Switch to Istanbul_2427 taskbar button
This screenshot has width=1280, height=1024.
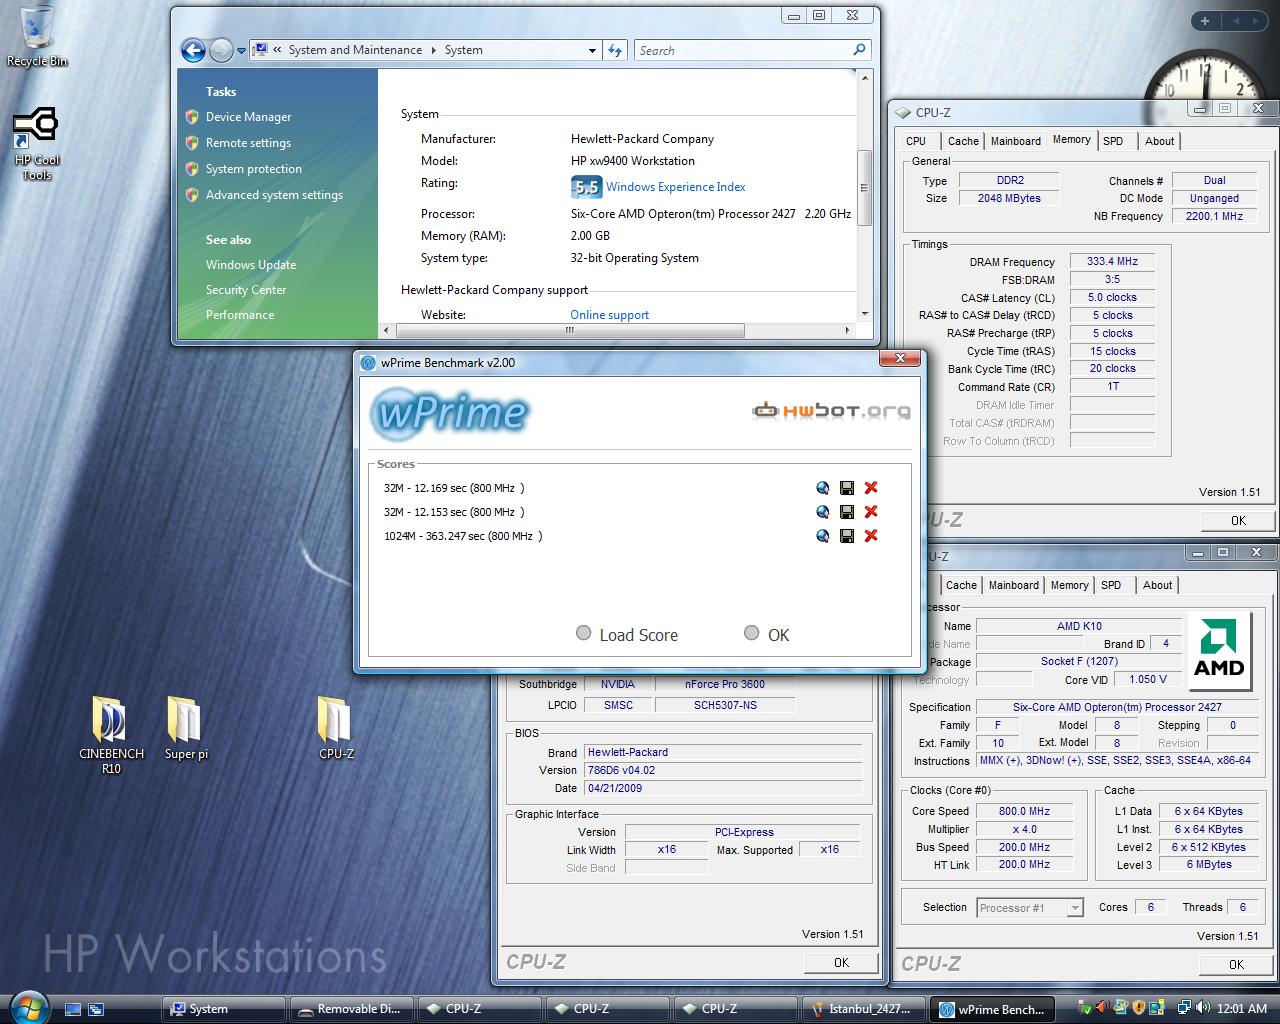coord(863,1009)
